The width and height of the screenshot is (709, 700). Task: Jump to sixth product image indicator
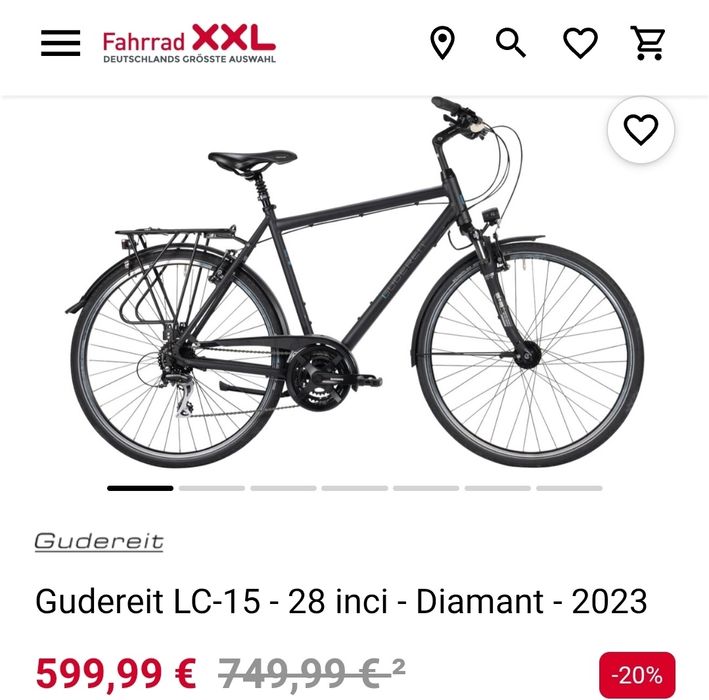(x=497, y=488)
